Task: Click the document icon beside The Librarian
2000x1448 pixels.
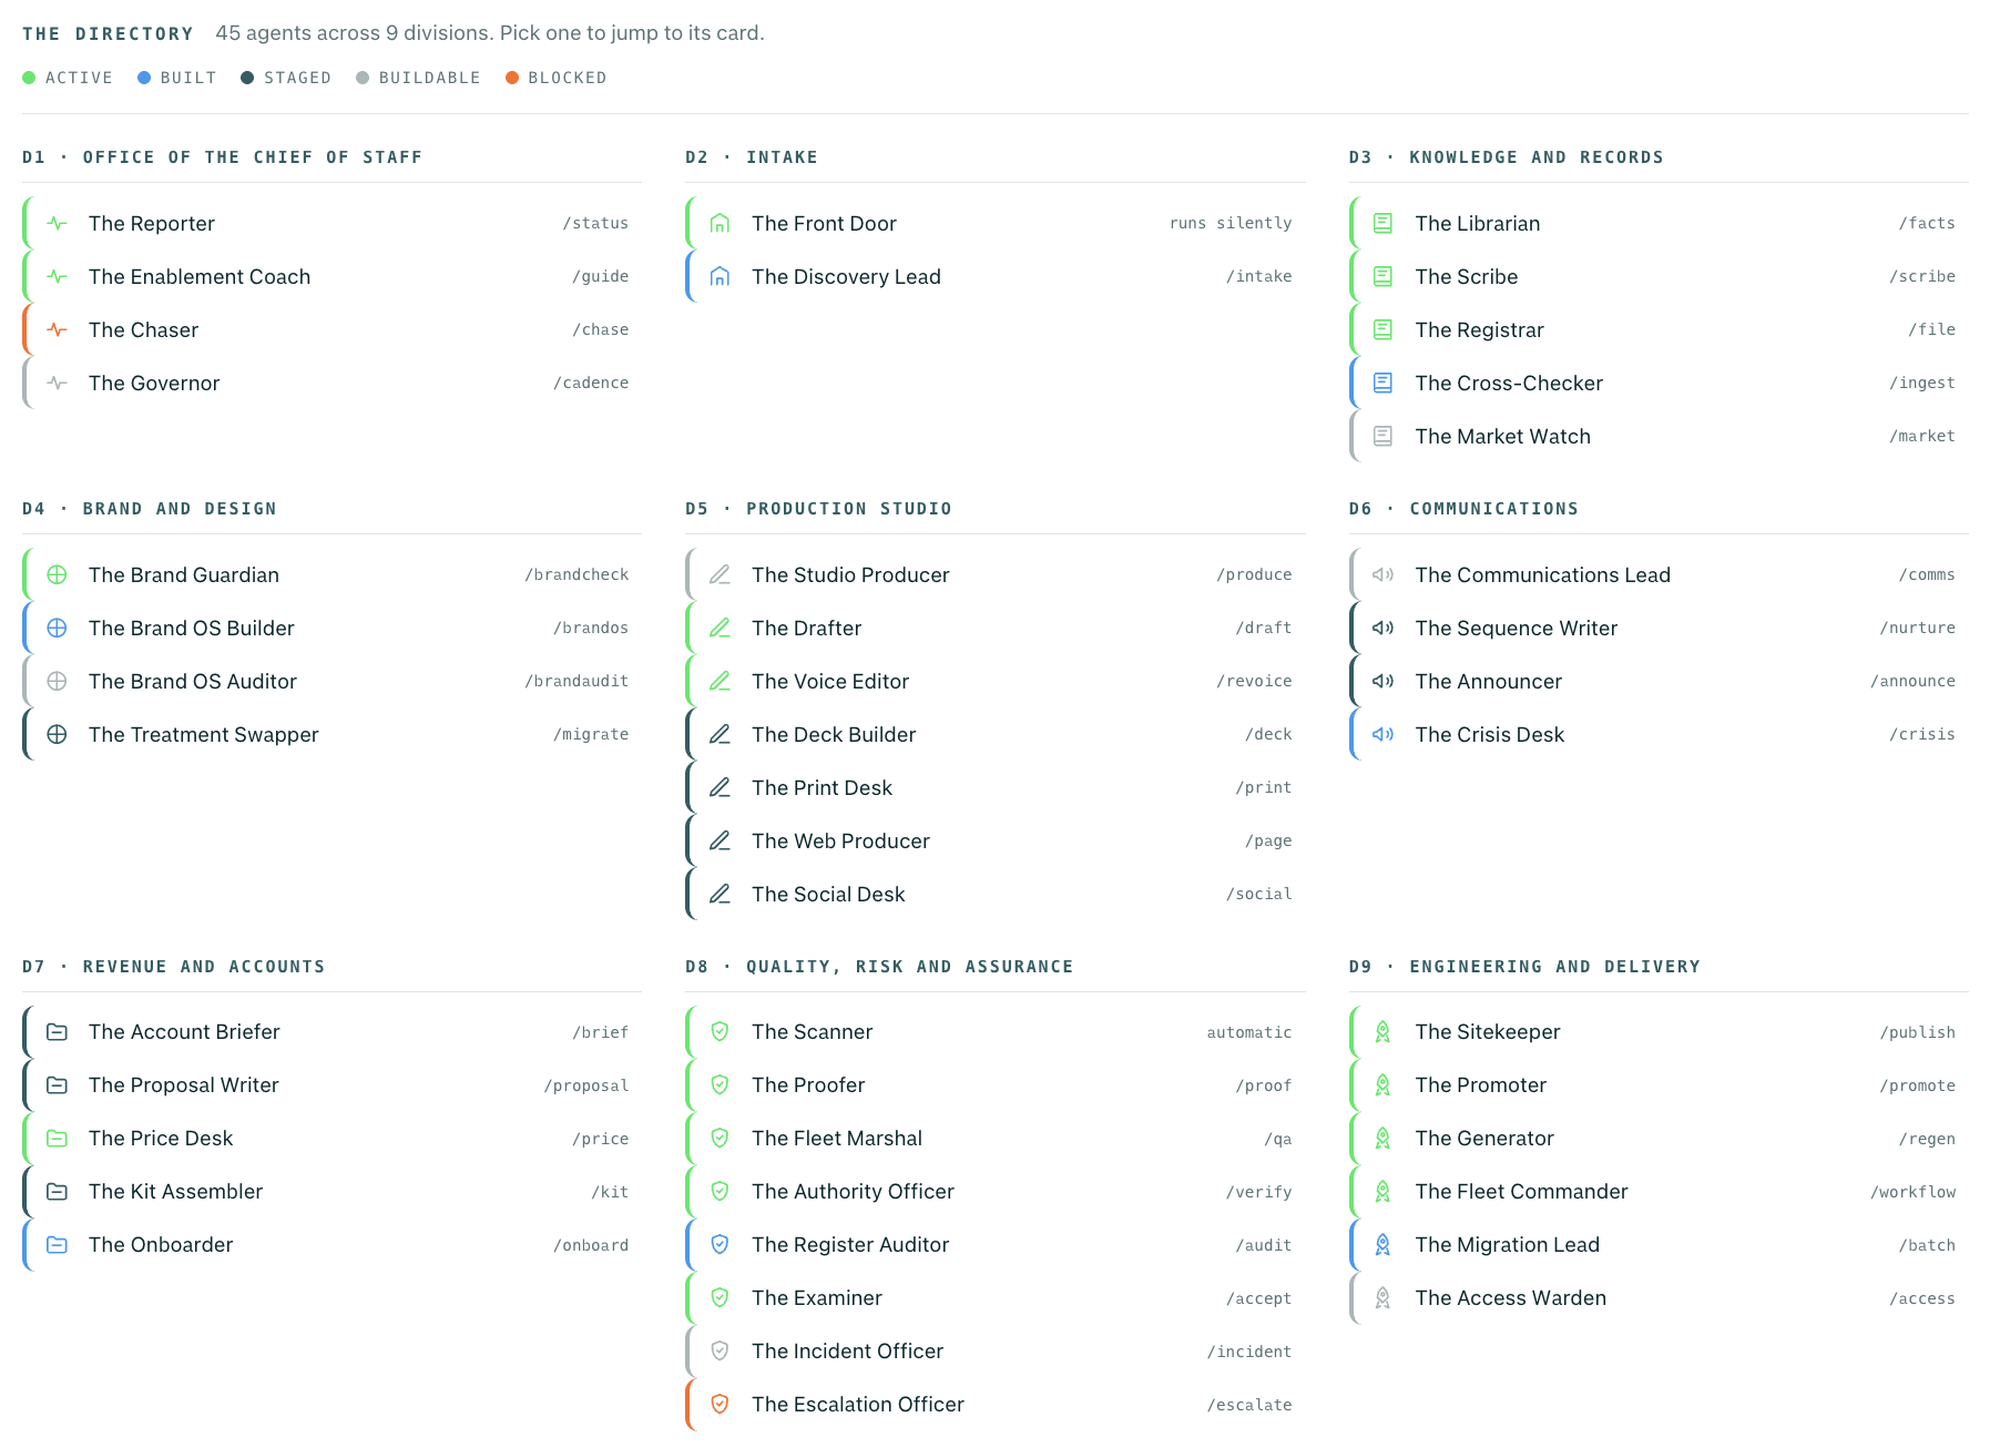Action: 1383,223
